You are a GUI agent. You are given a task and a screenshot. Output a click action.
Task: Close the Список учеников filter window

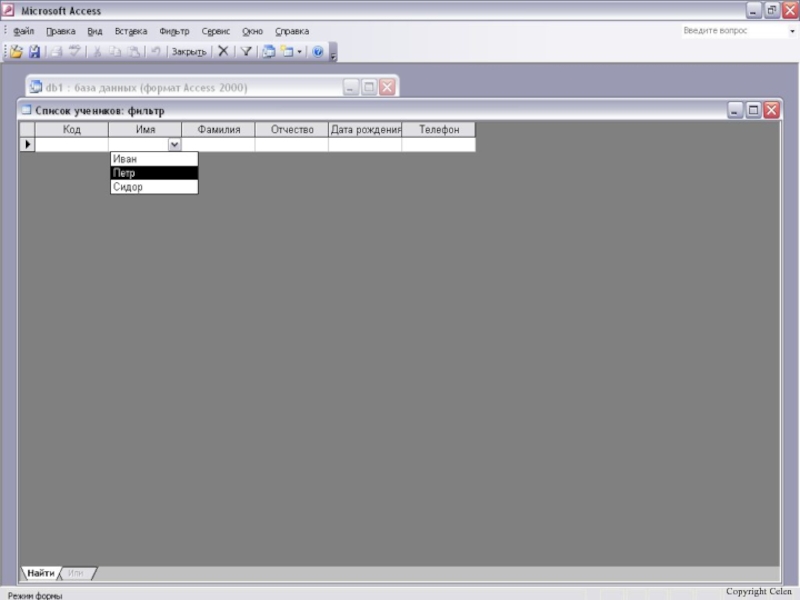(771, 110)
